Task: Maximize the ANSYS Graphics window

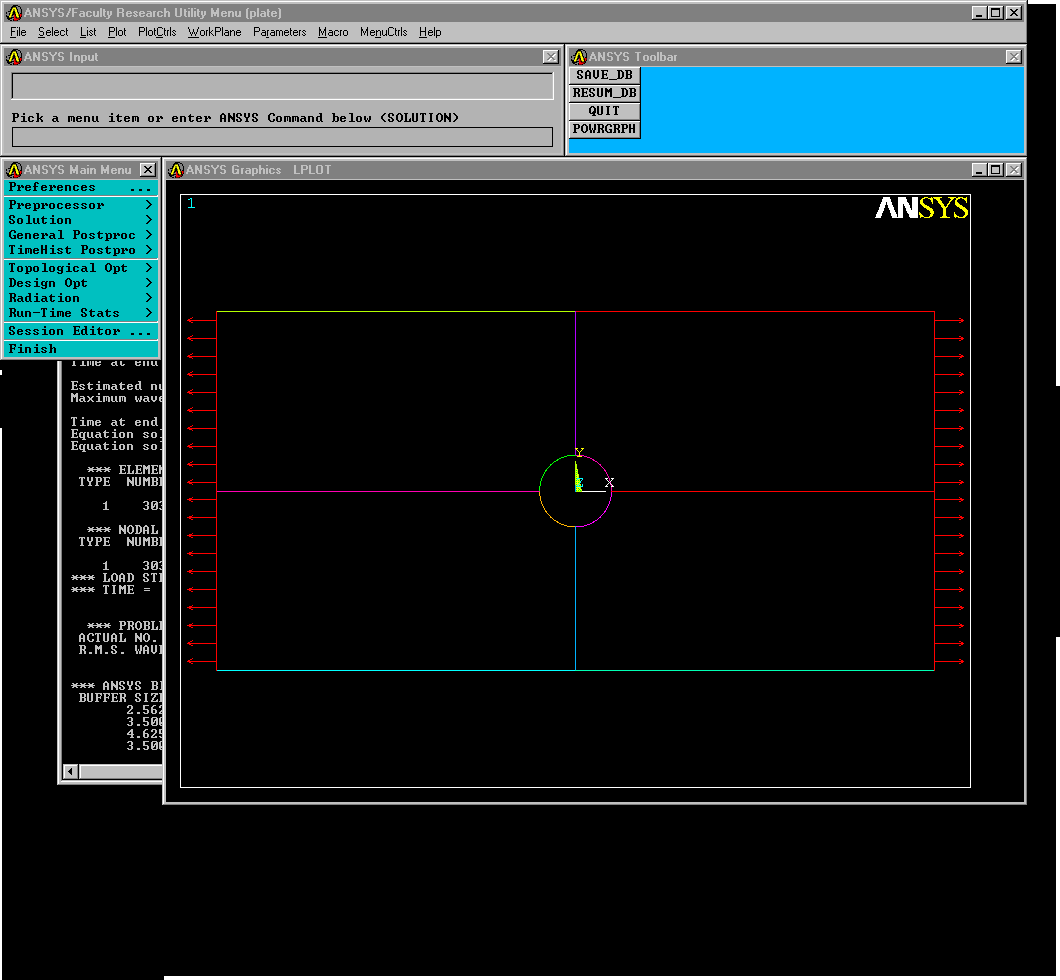Action: point(996,170)
